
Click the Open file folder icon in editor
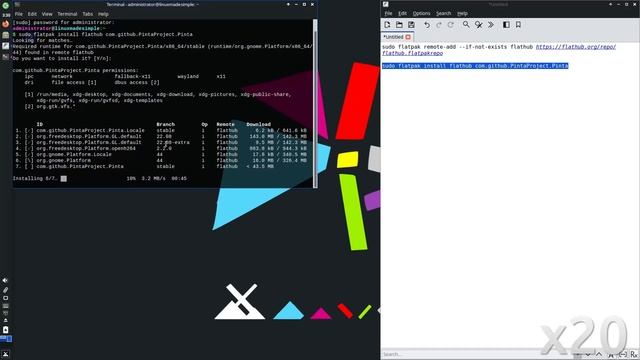(x=399, y=25)
